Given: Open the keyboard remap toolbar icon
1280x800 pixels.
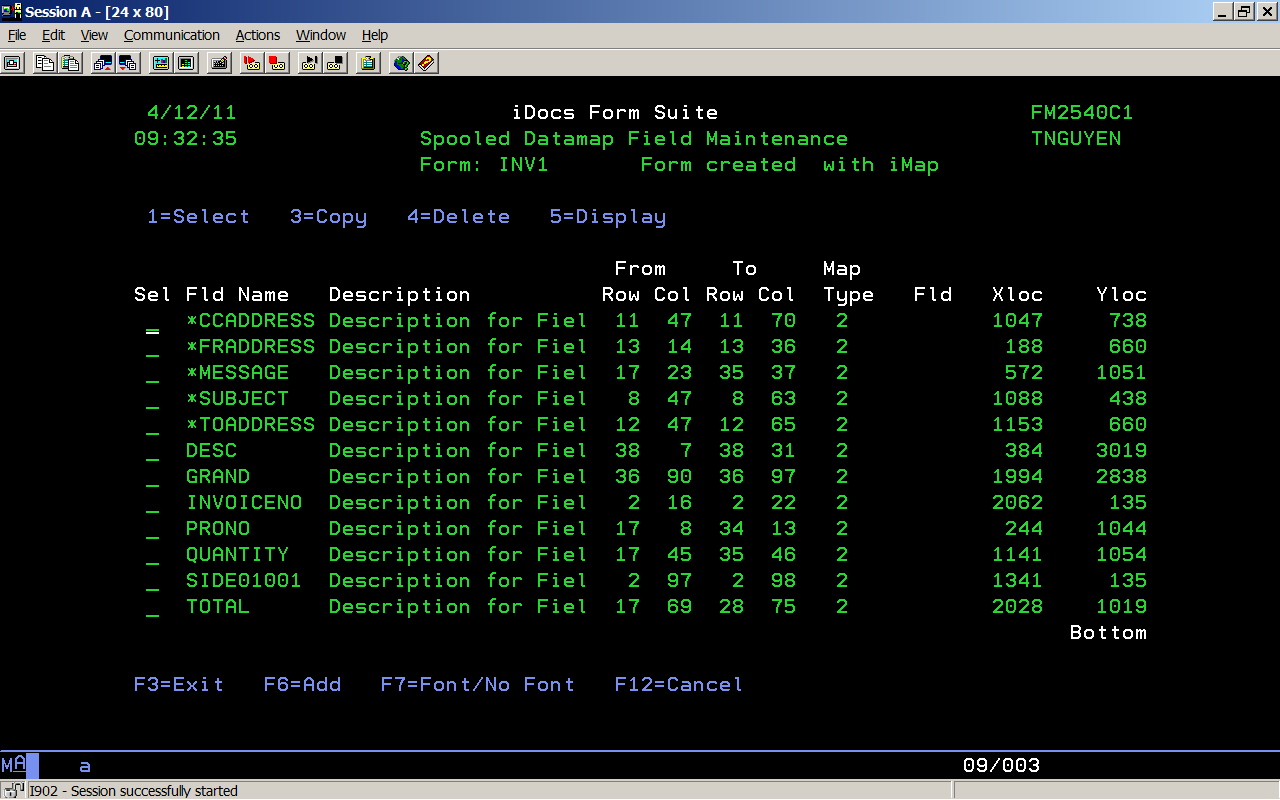Looking at the screenshot, I should pos(219,63).
